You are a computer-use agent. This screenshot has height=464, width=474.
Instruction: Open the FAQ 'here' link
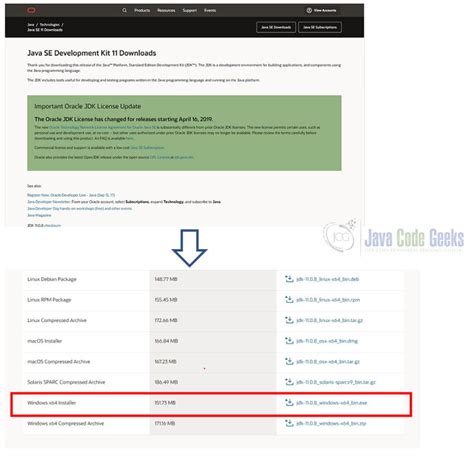coord(130,138)
